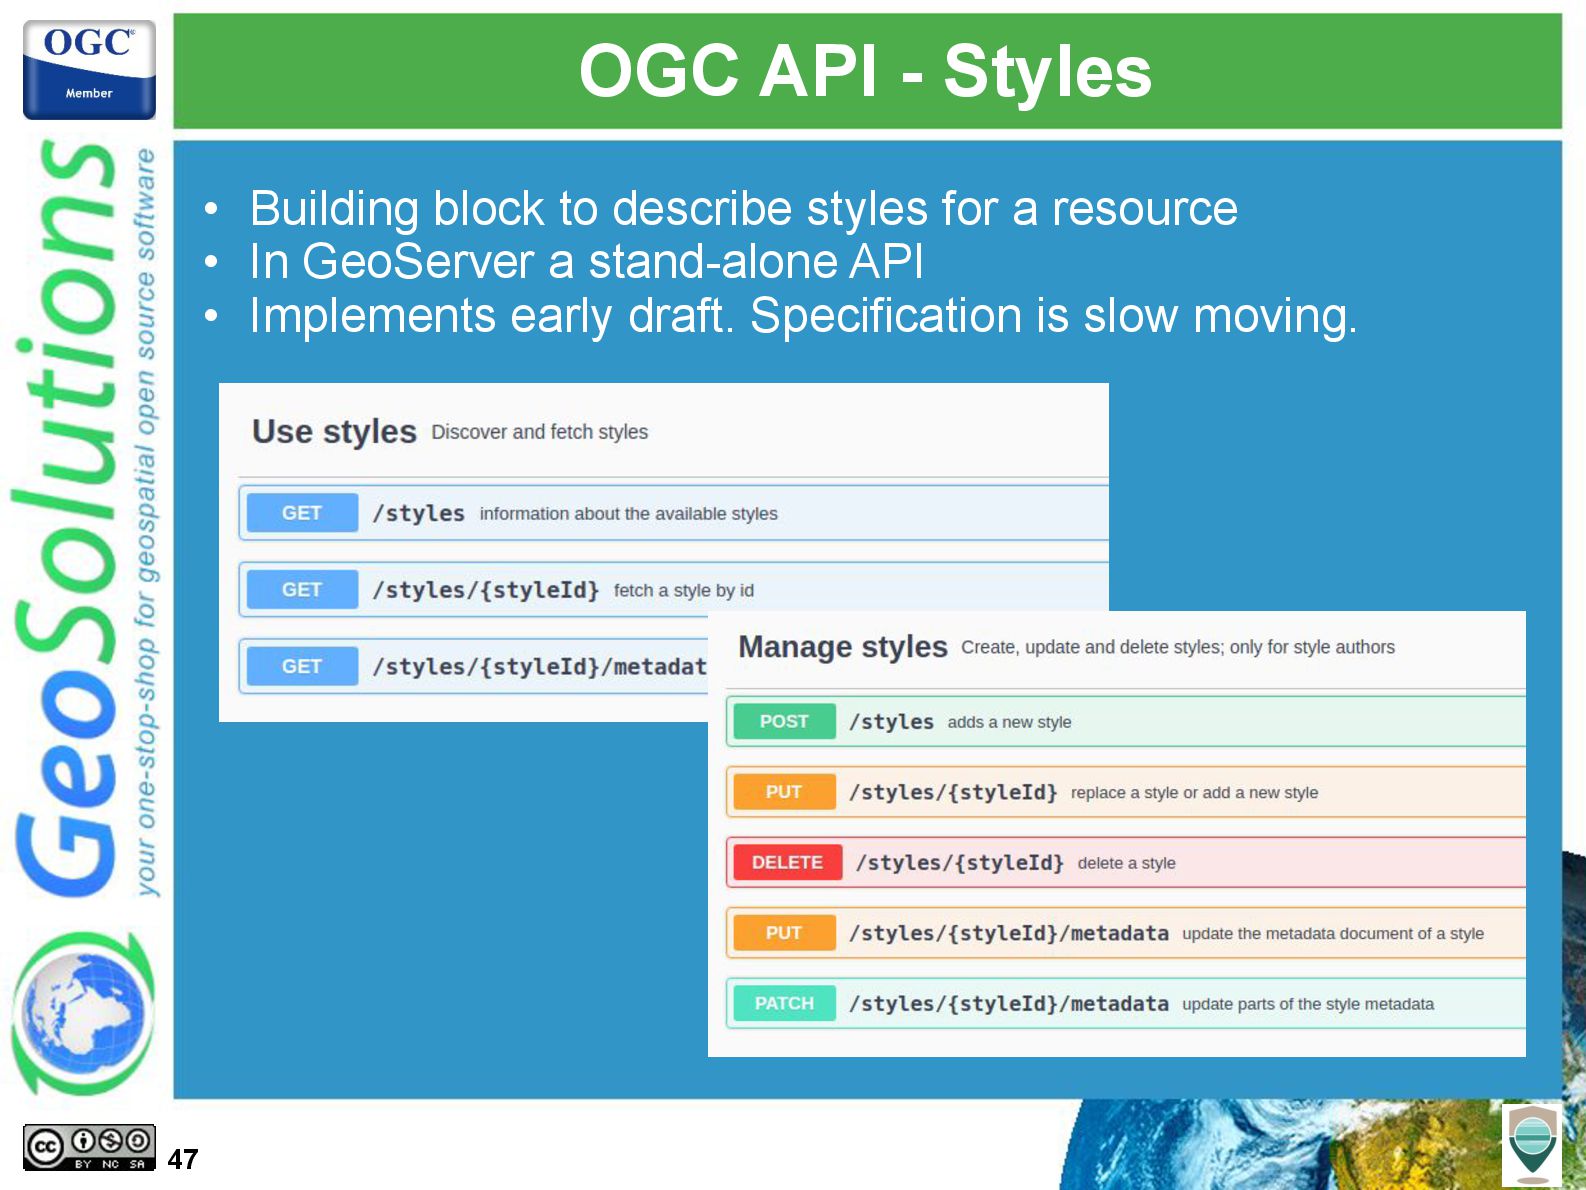The image size is (1586, 1190).
Task: Click the /styles path in the POST row
Action: pyautogui.click(x=891, y=722)
